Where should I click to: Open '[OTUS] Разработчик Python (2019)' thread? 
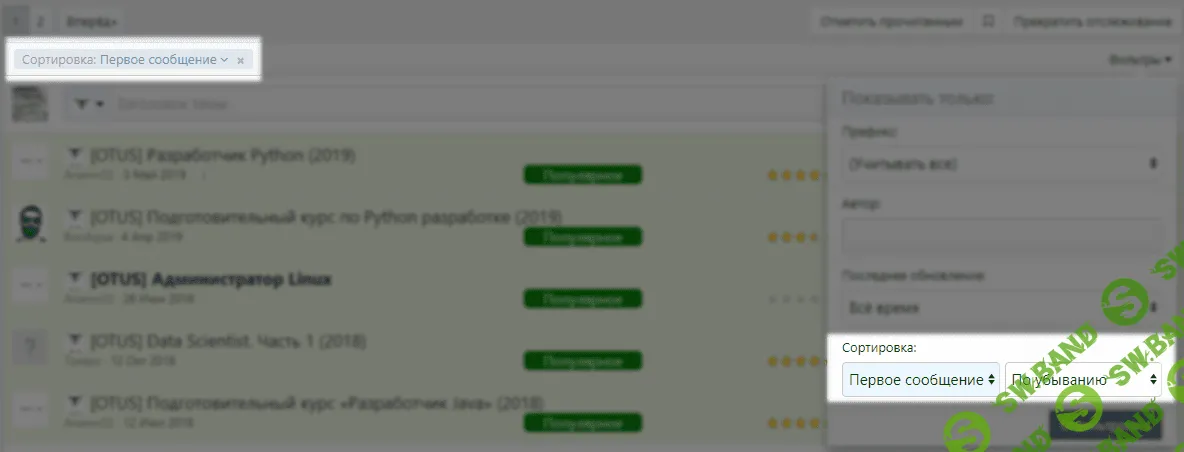click(x=223, y=156)
